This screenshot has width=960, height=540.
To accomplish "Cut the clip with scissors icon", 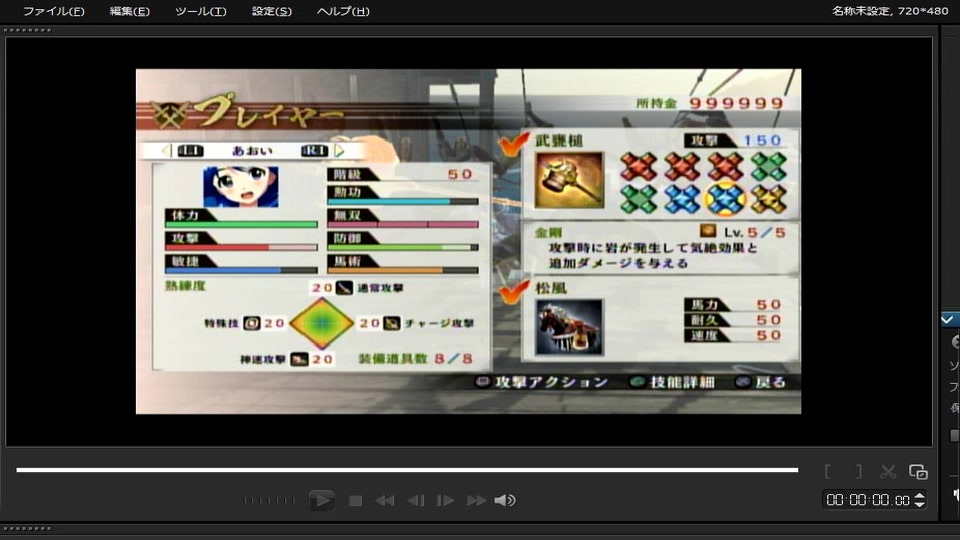I will click(888, 471).
